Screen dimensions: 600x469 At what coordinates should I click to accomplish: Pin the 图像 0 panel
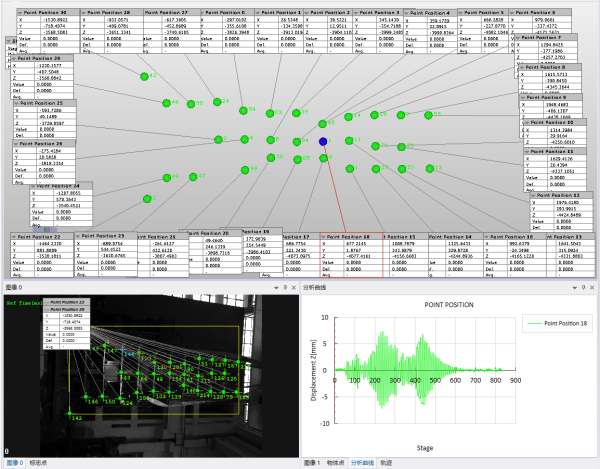285,287
